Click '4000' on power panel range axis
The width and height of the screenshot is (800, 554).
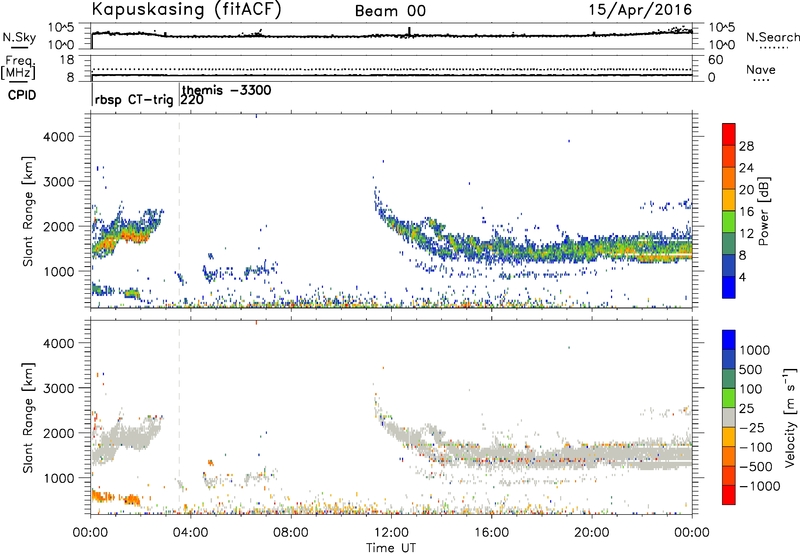pyautogui.click(x=58, y=137)
